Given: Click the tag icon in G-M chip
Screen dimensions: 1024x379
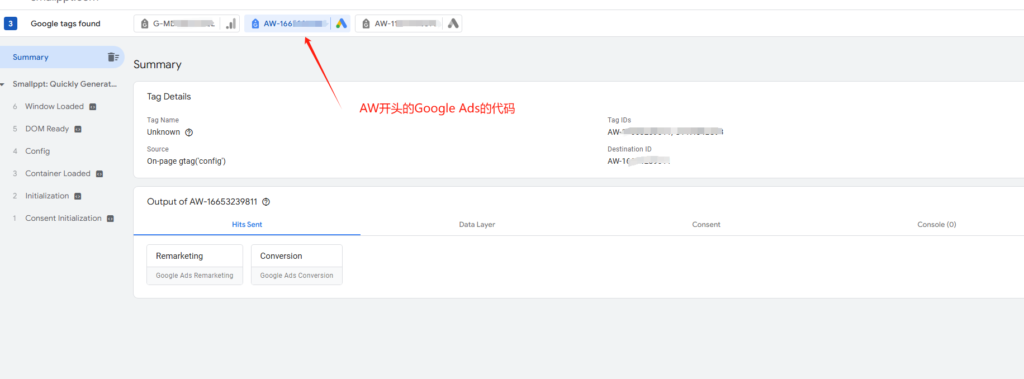Looking at the screenshot, I should point(144,24).
